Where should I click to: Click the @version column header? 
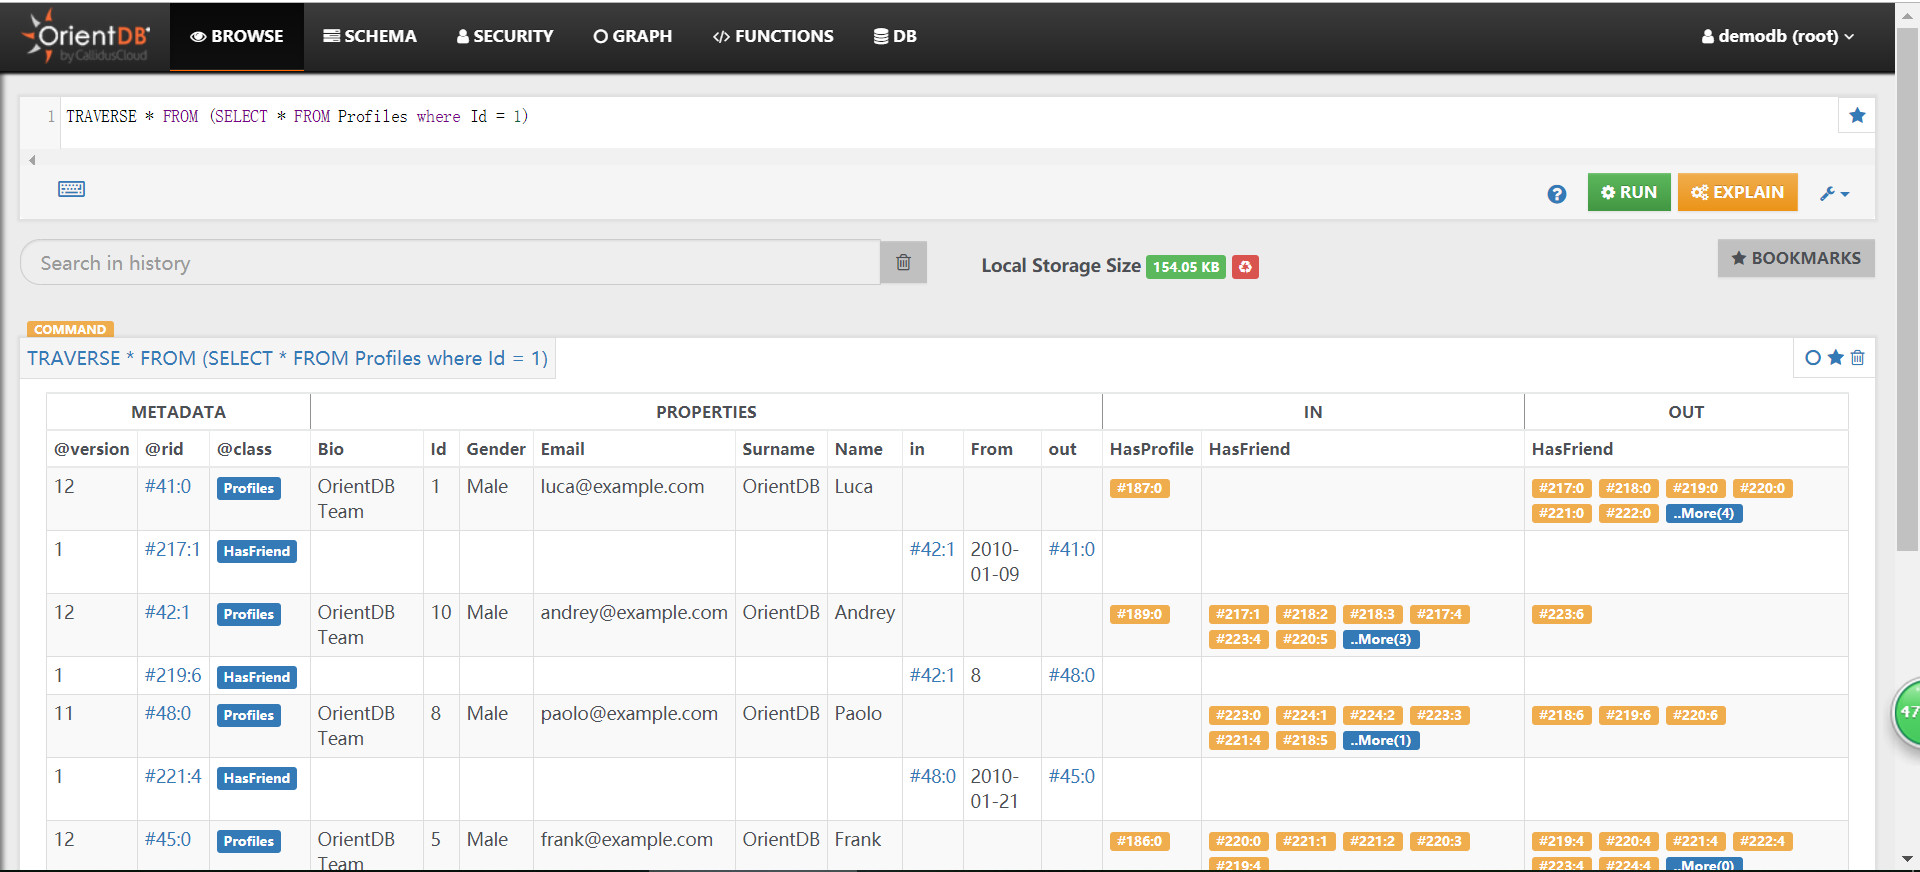92,449
